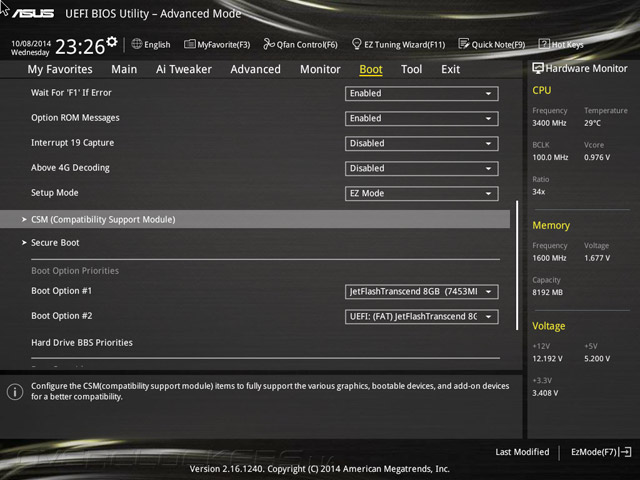Image resolution: width=640 pixels, height=480 pixels.
Task: Switch to the Advanced tab
Action: coord(256,69)
